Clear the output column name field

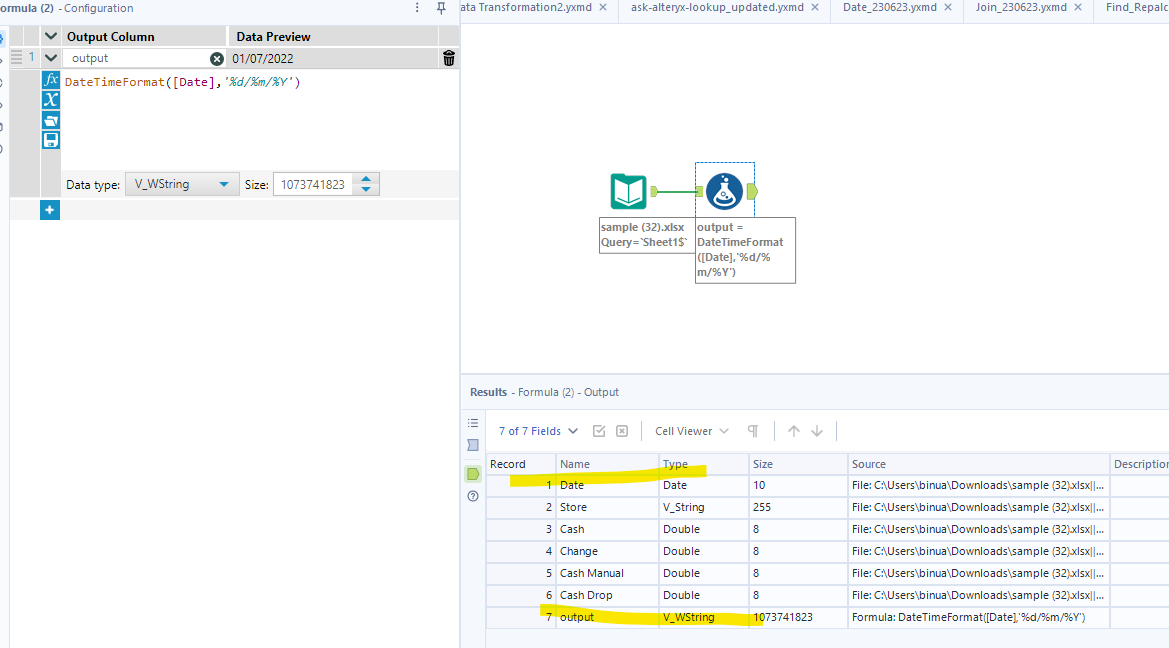point(216,58)
